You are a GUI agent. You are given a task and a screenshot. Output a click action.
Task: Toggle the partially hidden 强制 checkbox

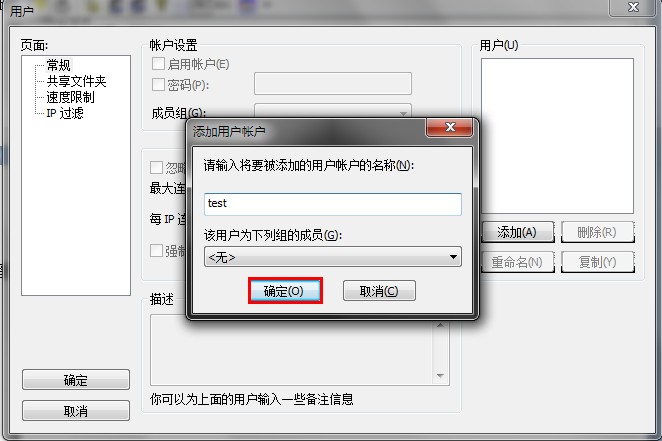point(156,251)
